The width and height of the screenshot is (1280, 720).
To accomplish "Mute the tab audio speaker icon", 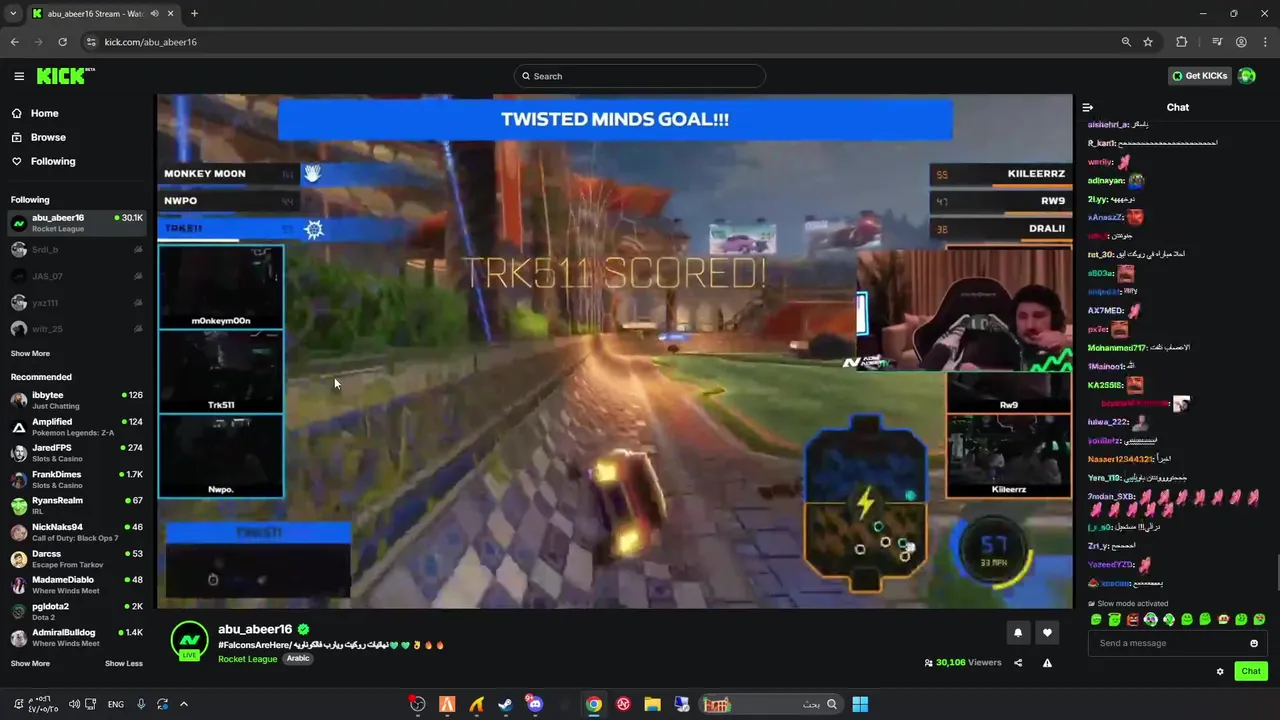I will (154, 14).
